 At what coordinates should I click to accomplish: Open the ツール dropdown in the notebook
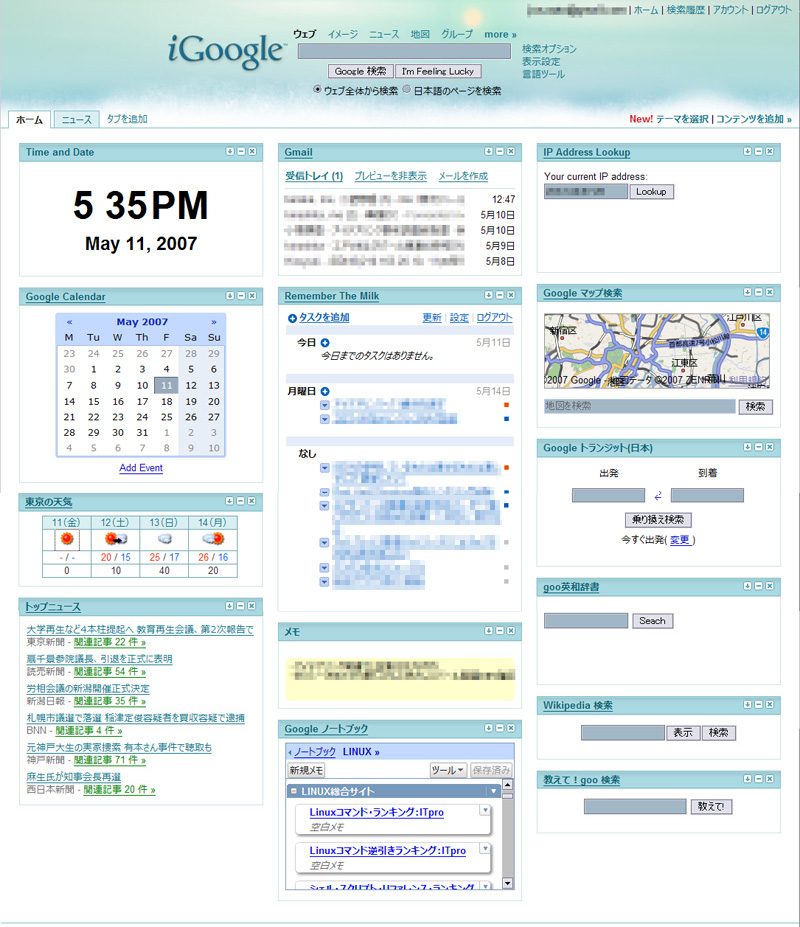(448, 770)
